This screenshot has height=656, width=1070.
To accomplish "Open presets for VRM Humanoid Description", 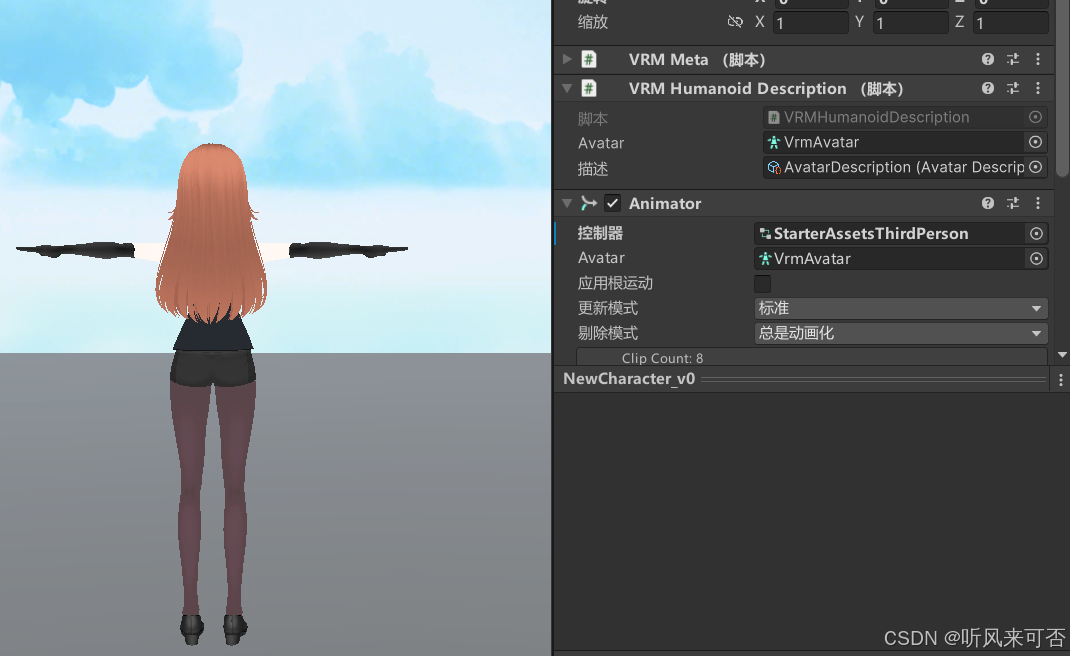I will coord(1012,88).
